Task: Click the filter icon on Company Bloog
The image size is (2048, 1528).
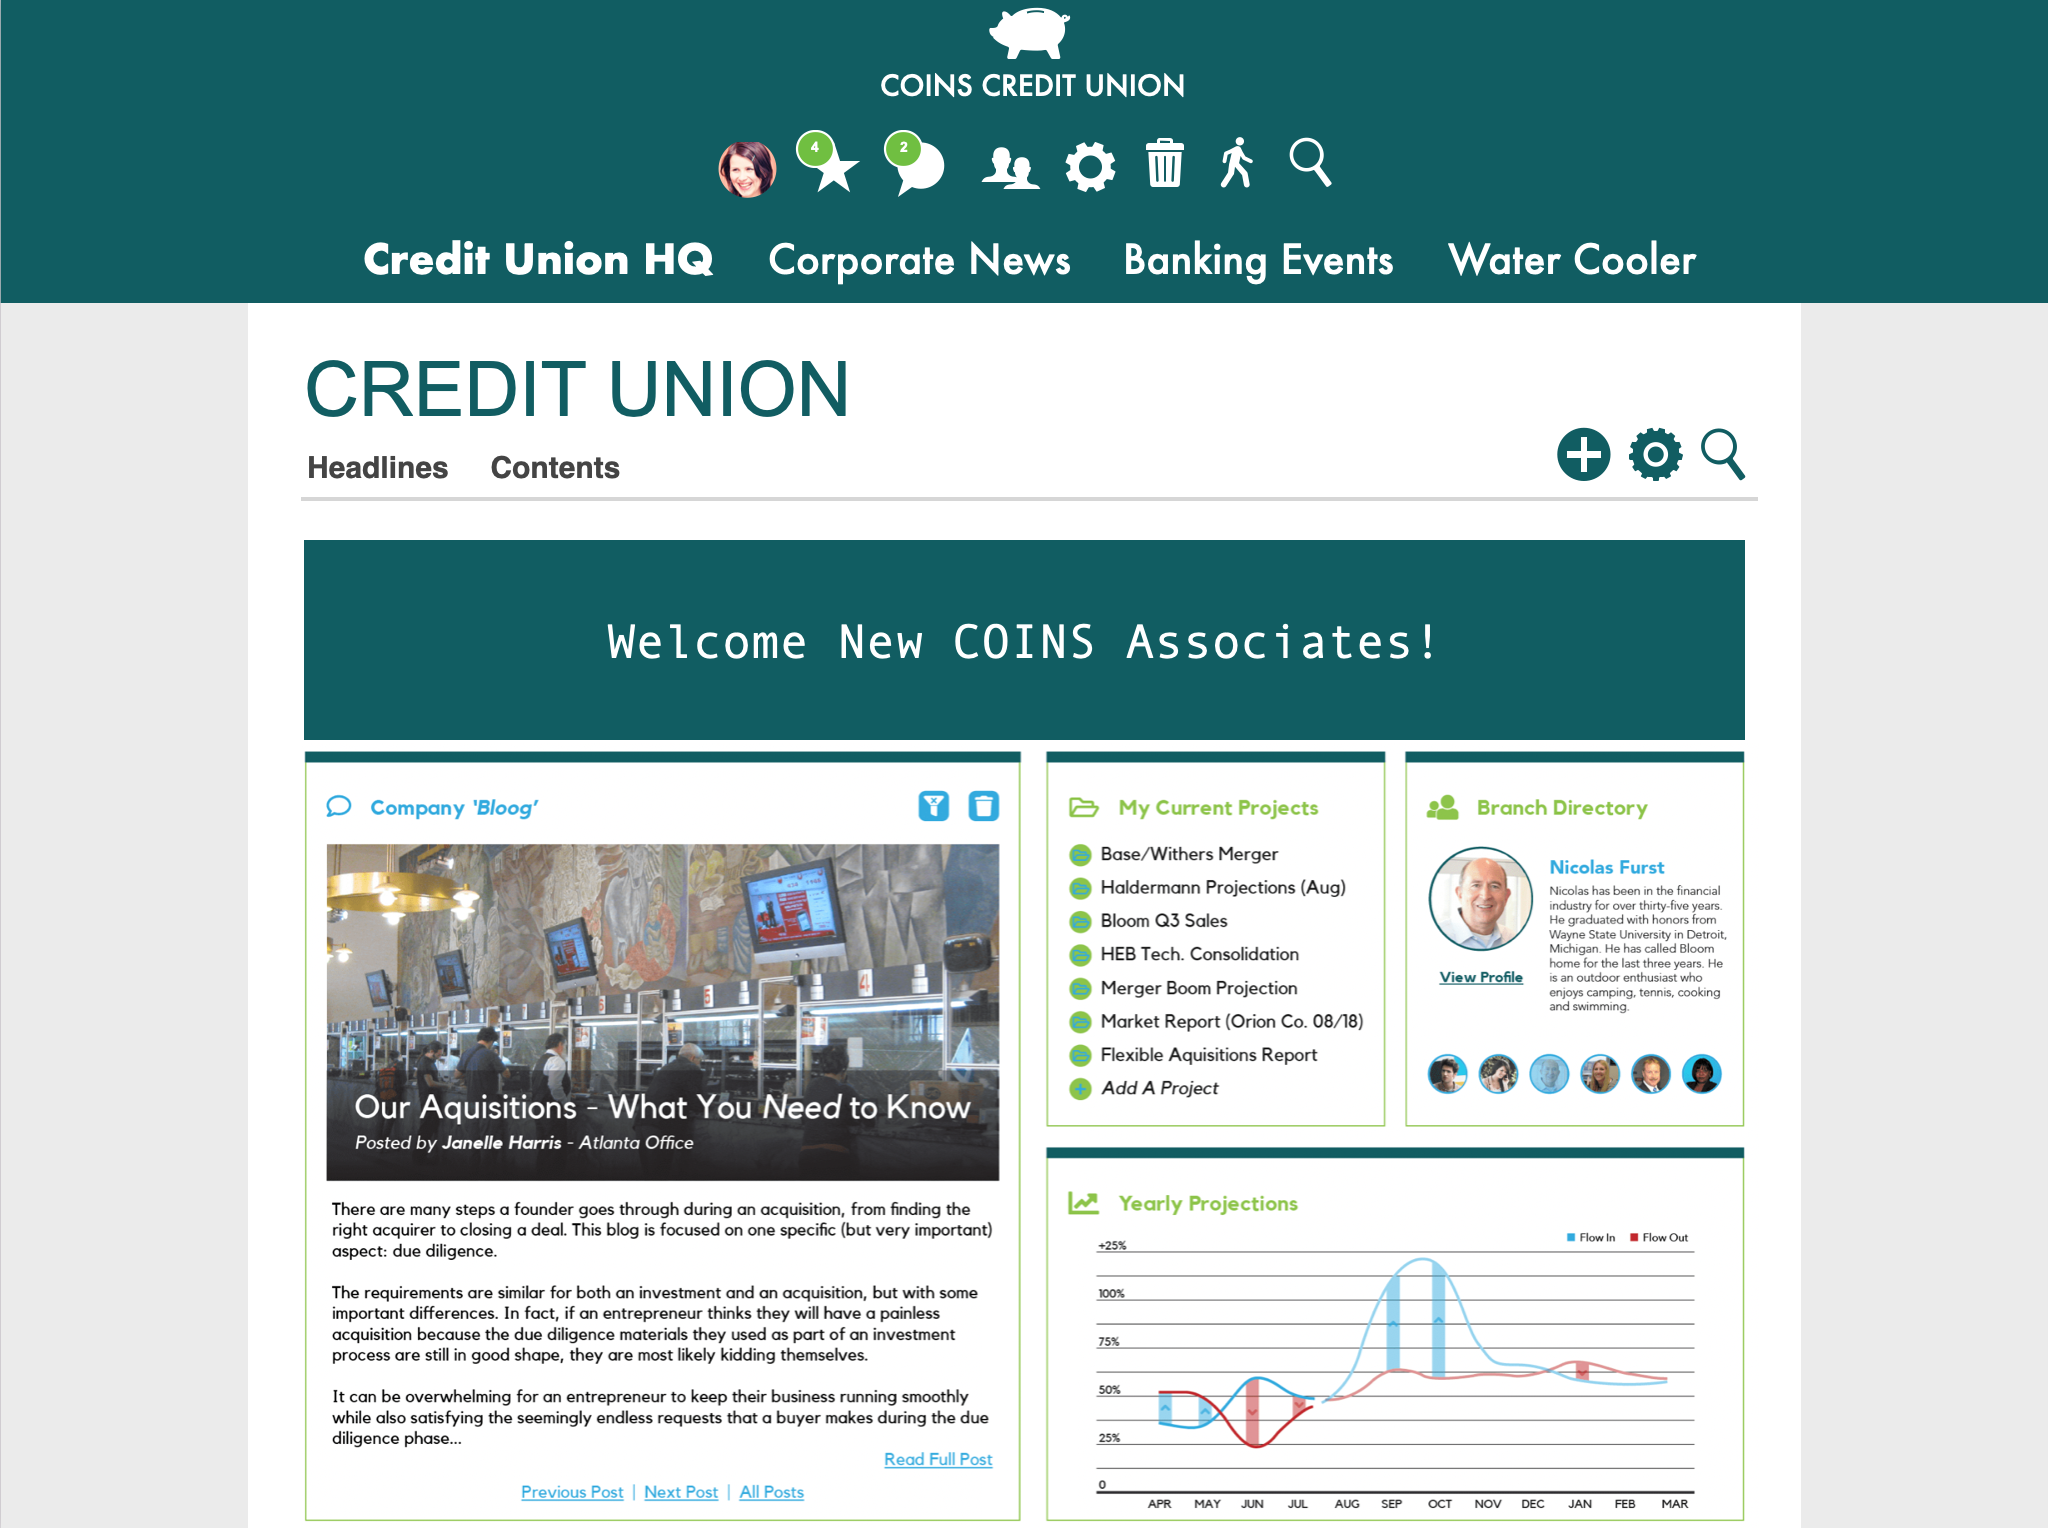Action: tap(934, 807)
